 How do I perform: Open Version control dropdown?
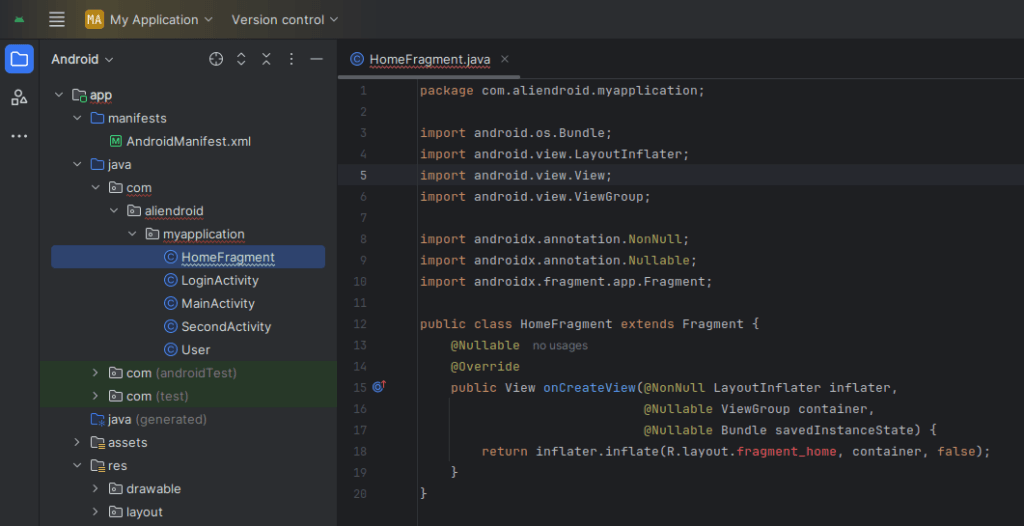(x=285, y=20)
